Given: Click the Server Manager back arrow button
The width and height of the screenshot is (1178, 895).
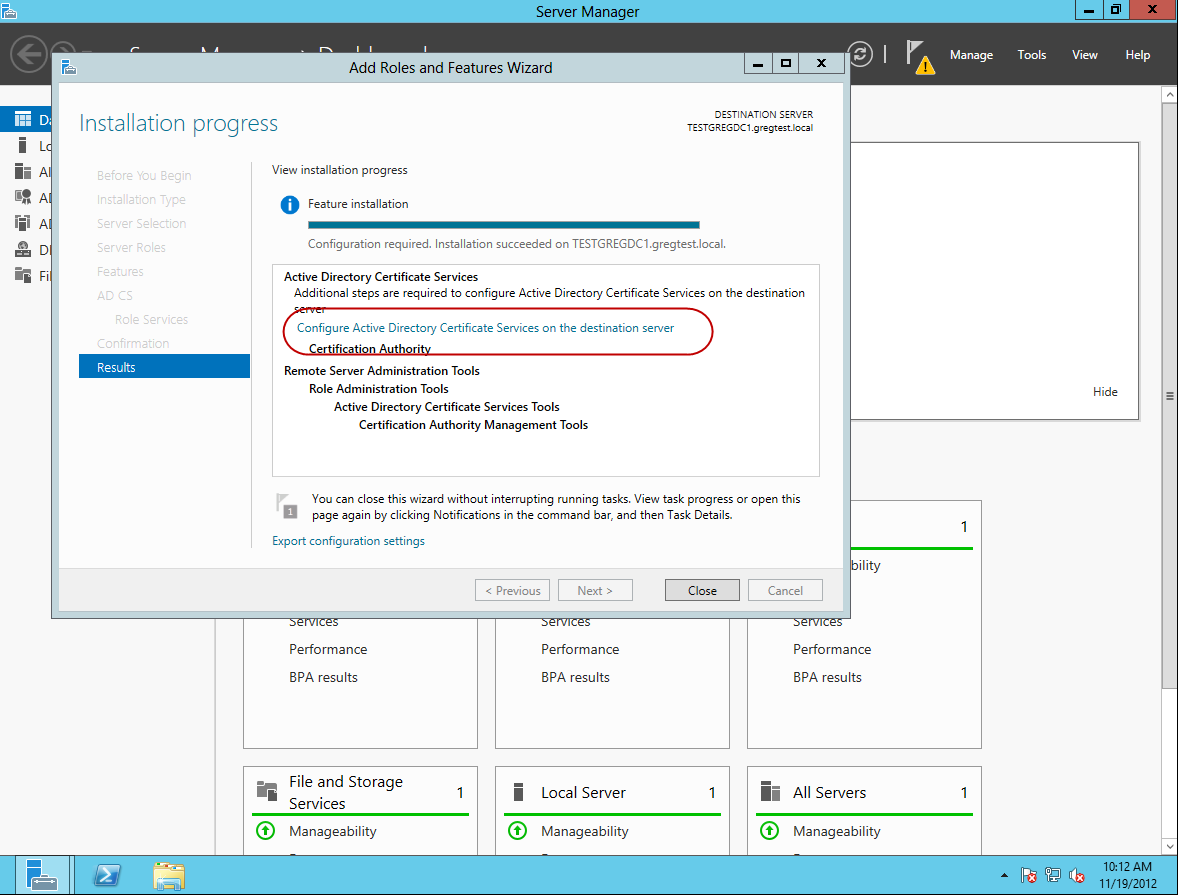Looking at the screenshot, I should pos(29,55).
